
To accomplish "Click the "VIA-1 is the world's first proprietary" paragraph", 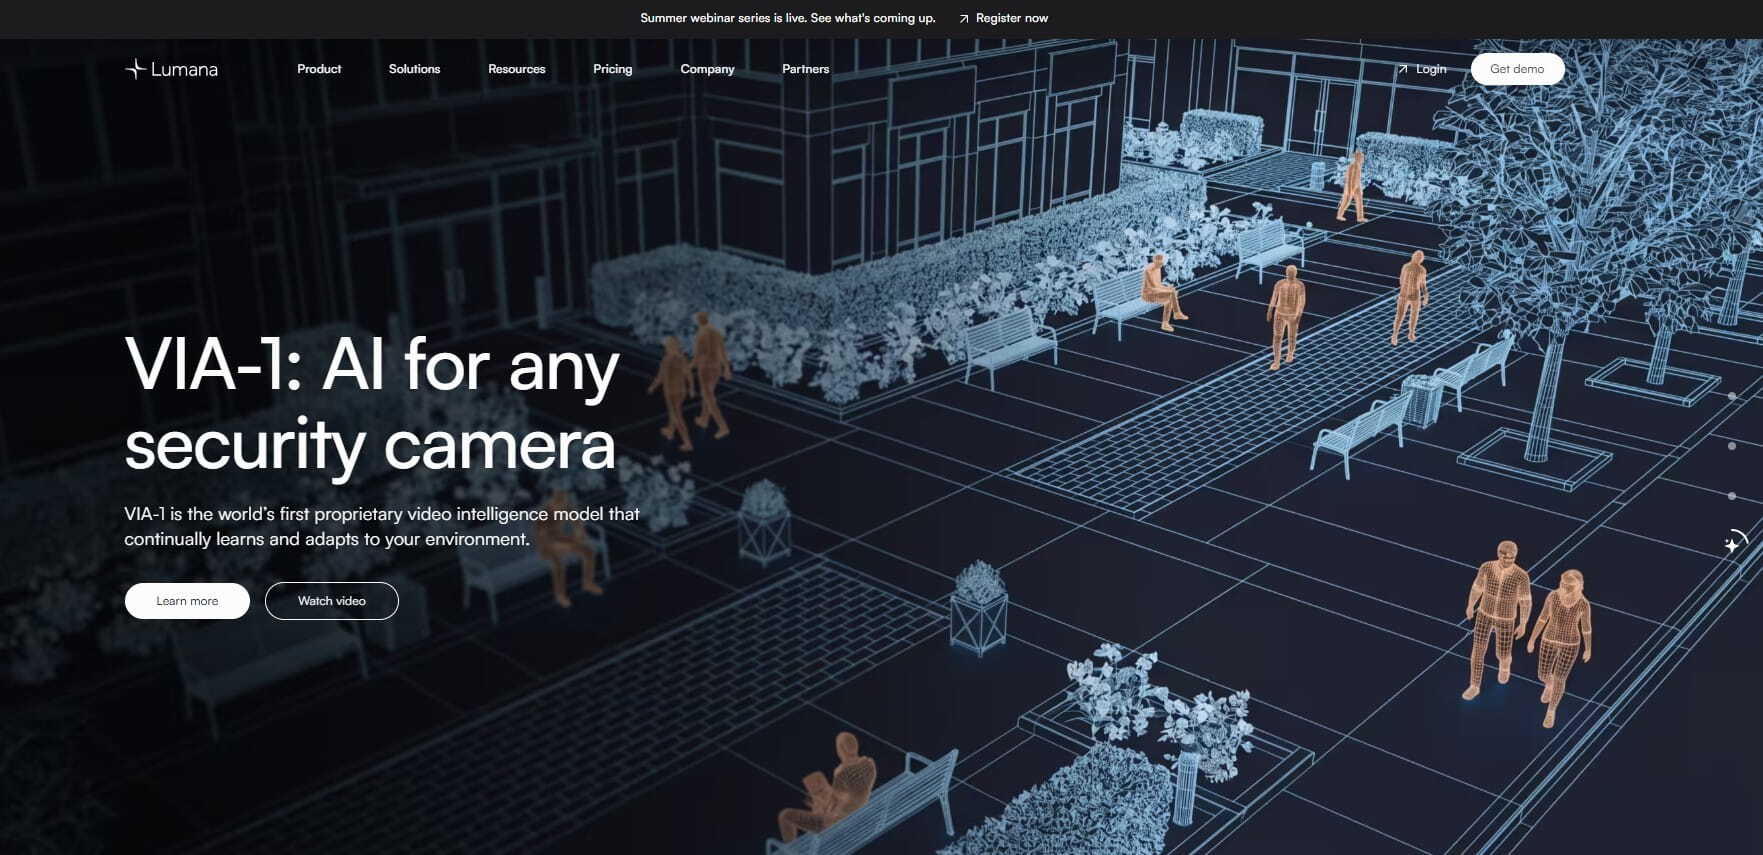I will point(382,526).
